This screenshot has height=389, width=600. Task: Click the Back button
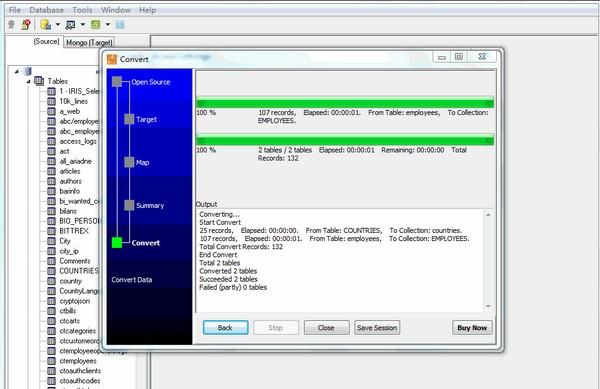click(x=225, y=328)
